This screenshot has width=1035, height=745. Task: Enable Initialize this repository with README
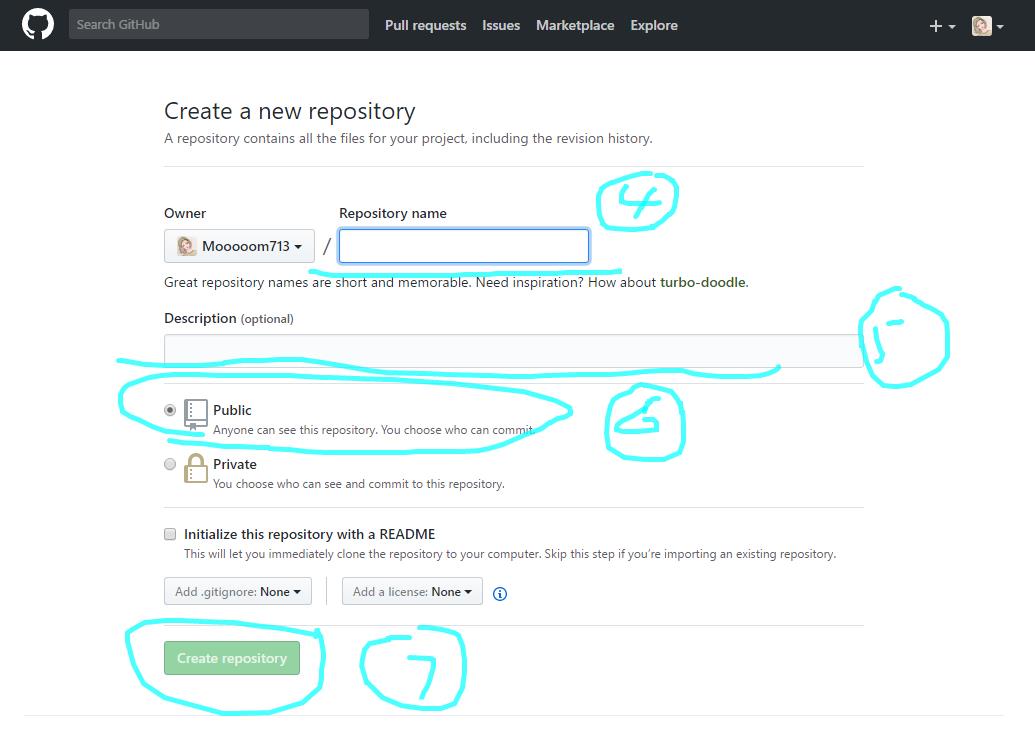point(170,534)
